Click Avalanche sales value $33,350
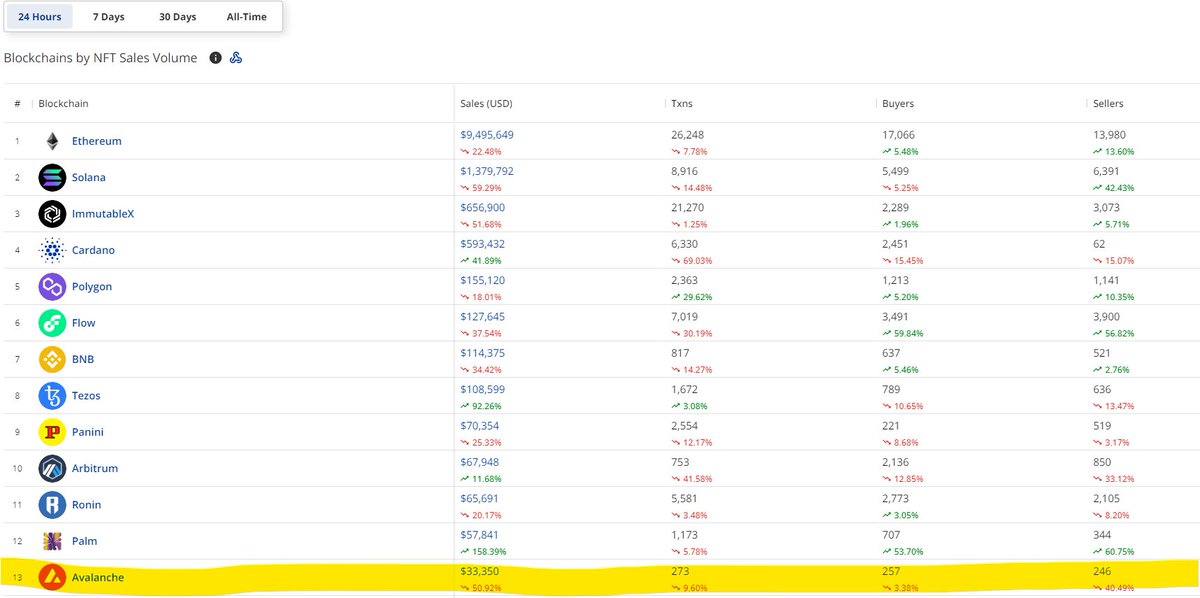The height and width of the screenshot is (598, 1200). click(480, 570)
